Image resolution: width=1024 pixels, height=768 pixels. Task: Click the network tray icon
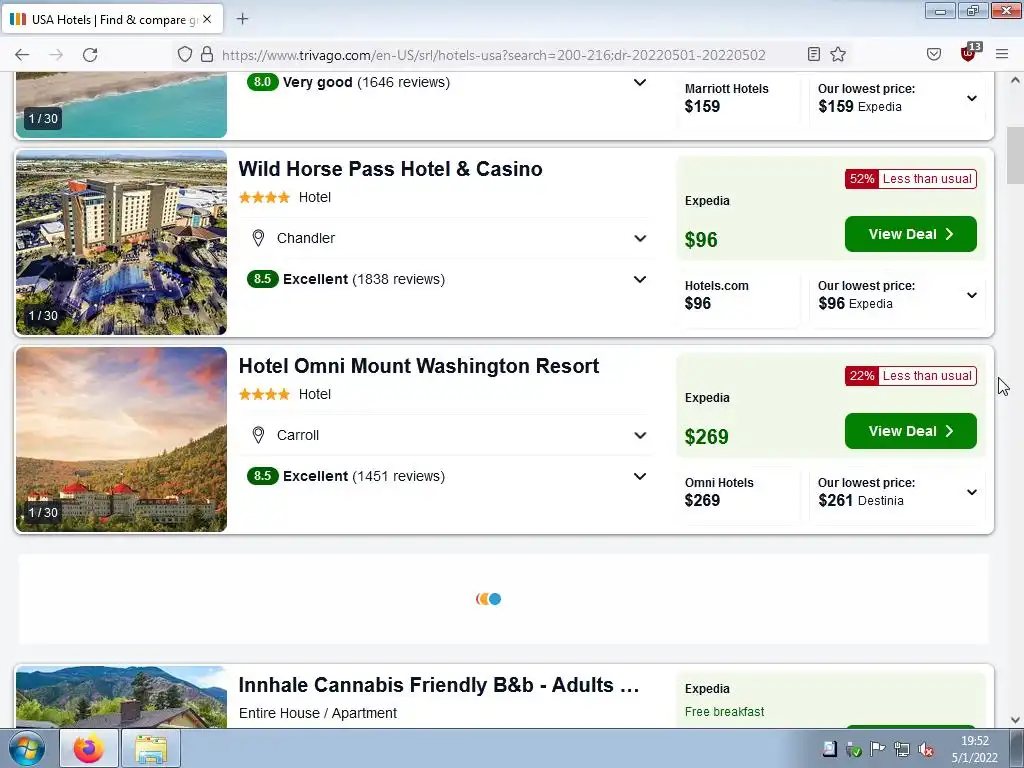click(x=901, y=749)
